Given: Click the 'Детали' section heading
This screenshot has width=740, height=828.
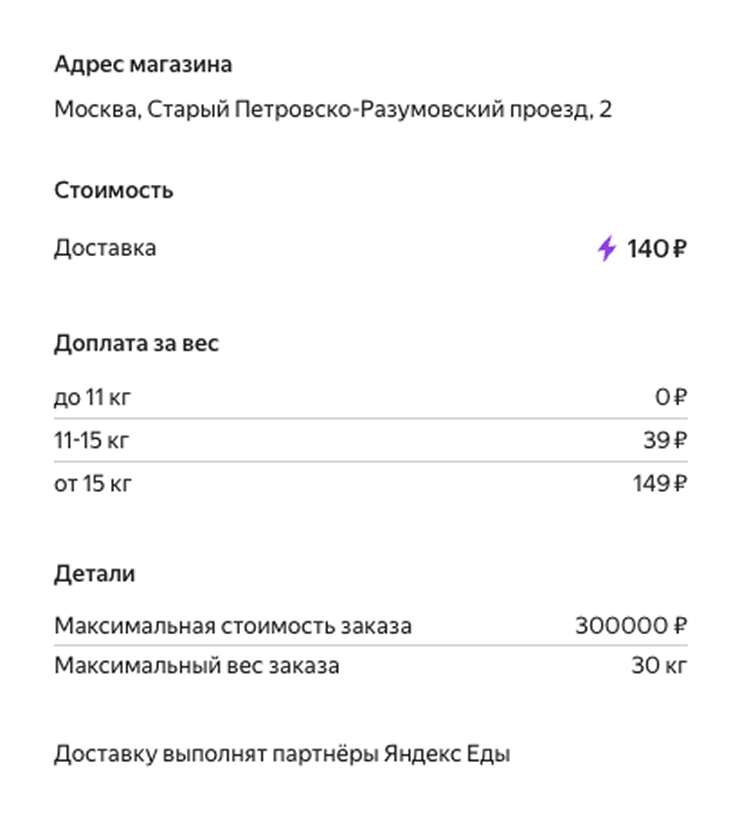Looking at the screenshot, I should click(95, 573).
